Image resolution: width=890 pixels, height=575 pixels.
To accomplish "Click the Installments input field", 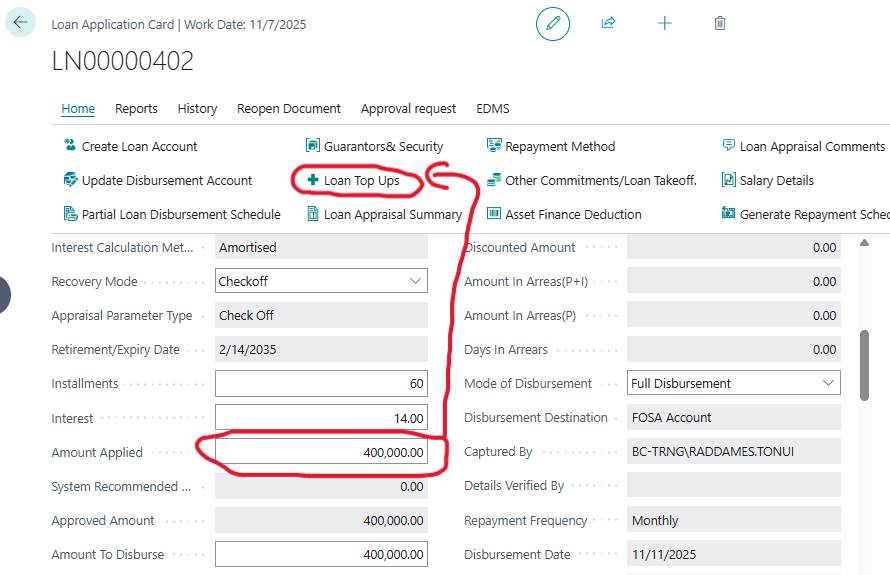I will click(x=321, y=384).
